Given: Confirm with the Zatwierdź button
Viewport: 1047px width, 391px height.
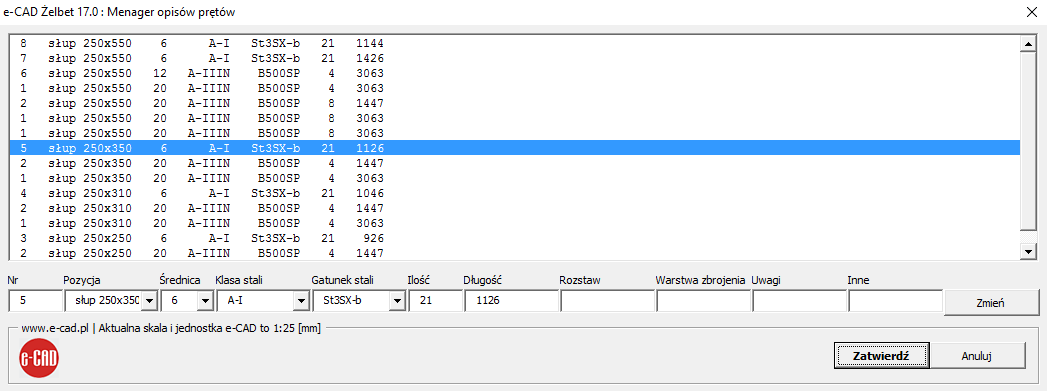Looking at the screenshot, I should point(881,356).
